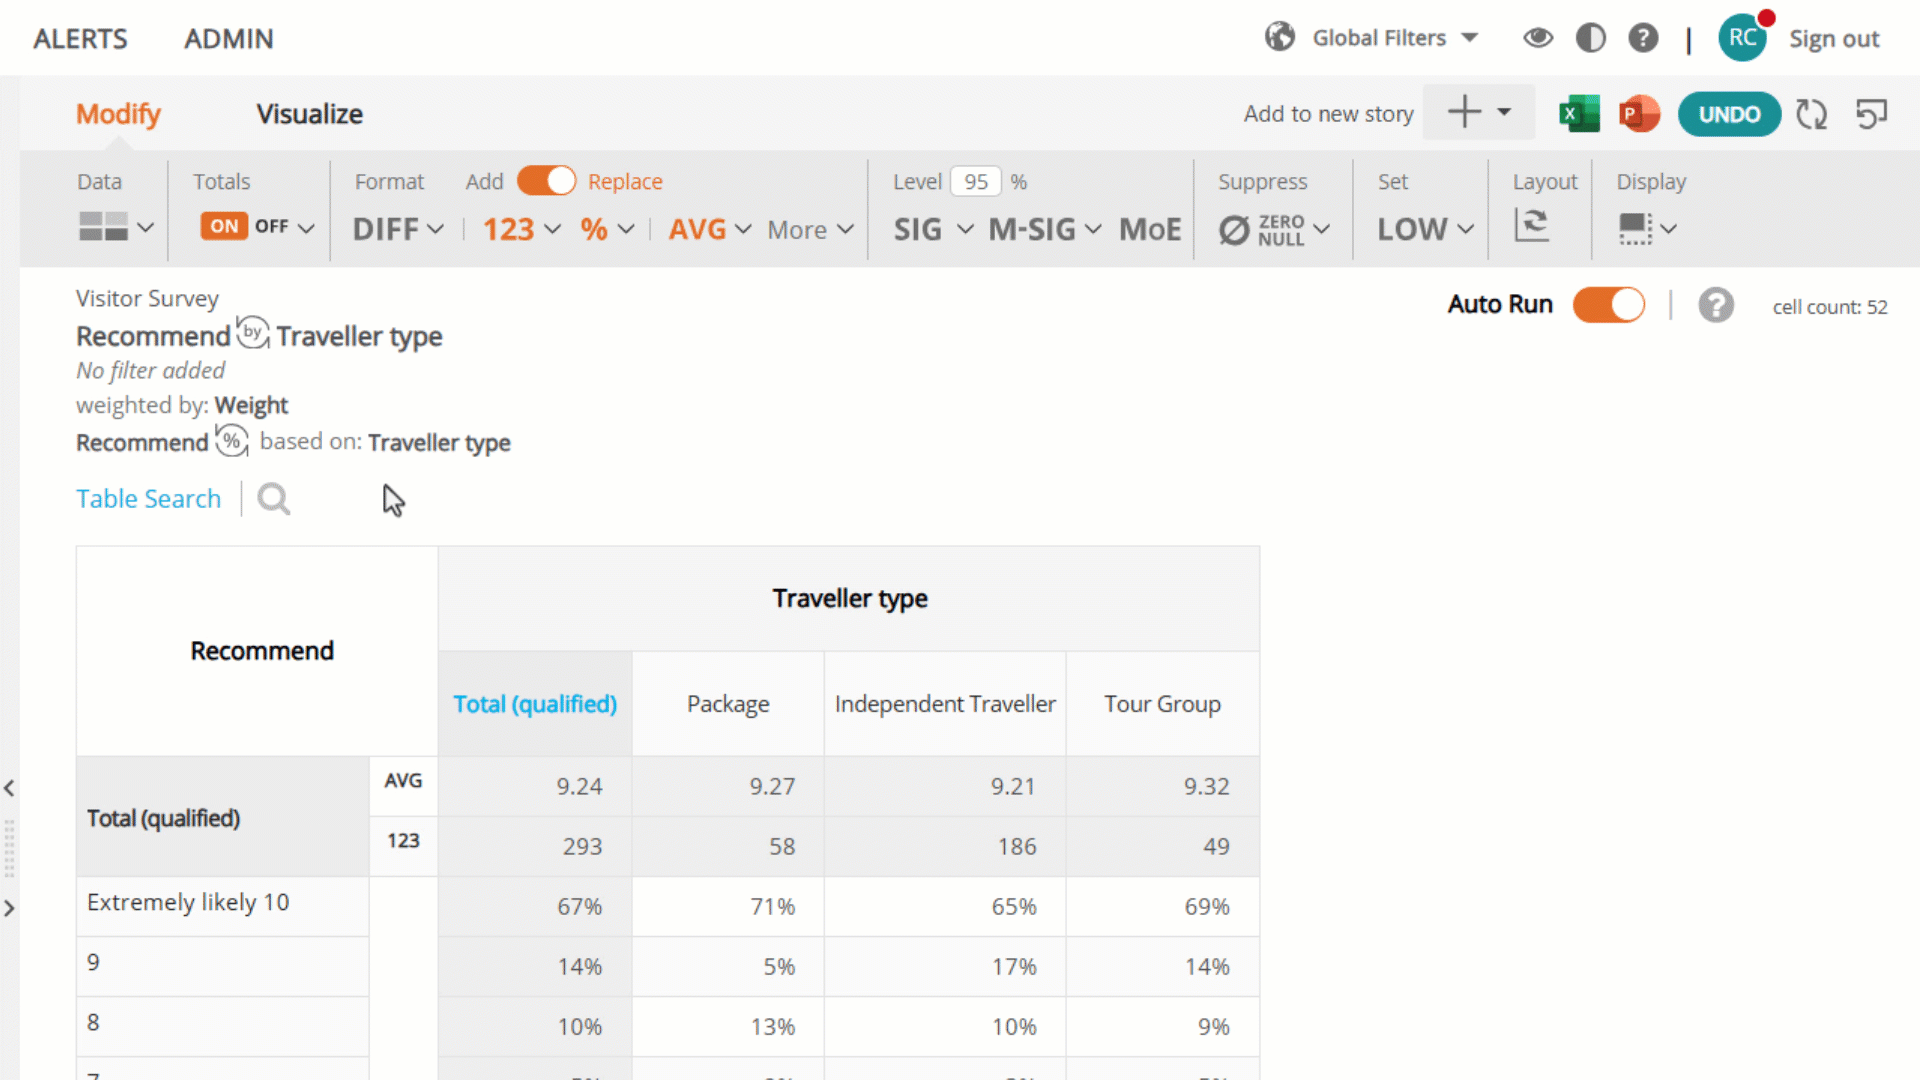The width and height of the screenshot is (1920, 1080).
Task: Open the AVG dropdown chevron
Action: [743, 229]
